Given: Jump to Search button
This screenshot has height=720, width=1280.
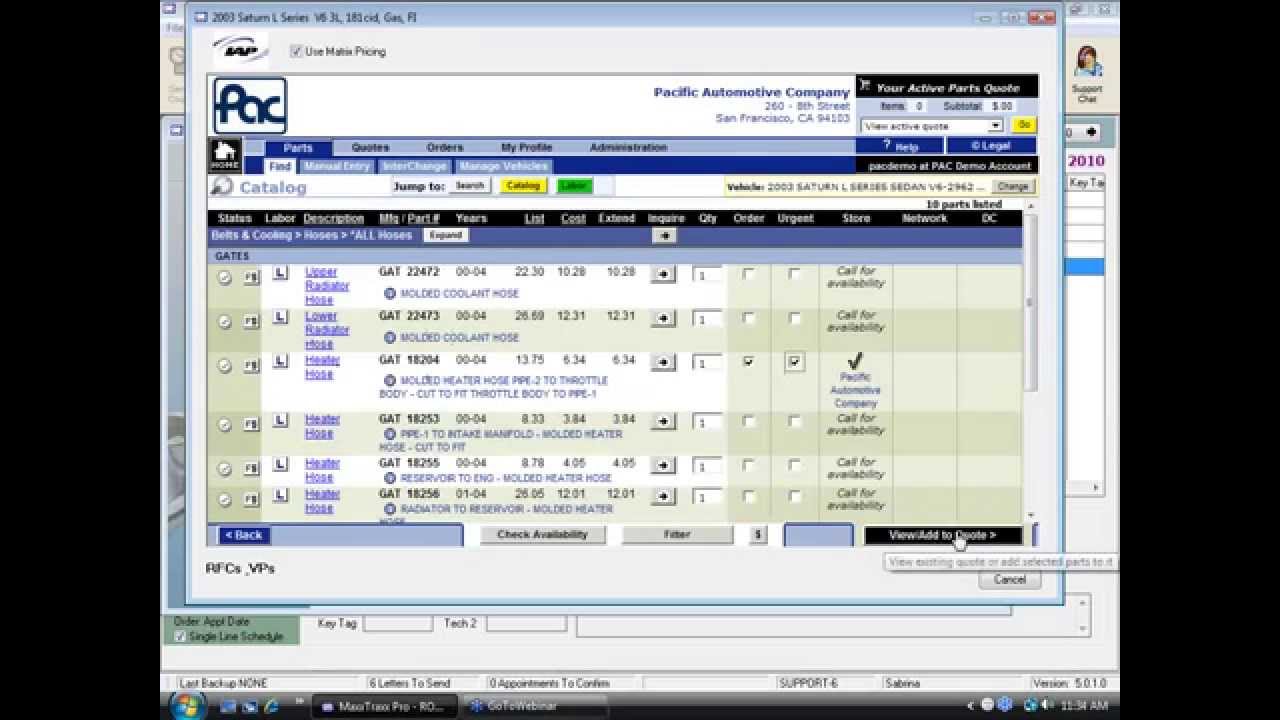Looking at the screenshot, I should [469, 186].
